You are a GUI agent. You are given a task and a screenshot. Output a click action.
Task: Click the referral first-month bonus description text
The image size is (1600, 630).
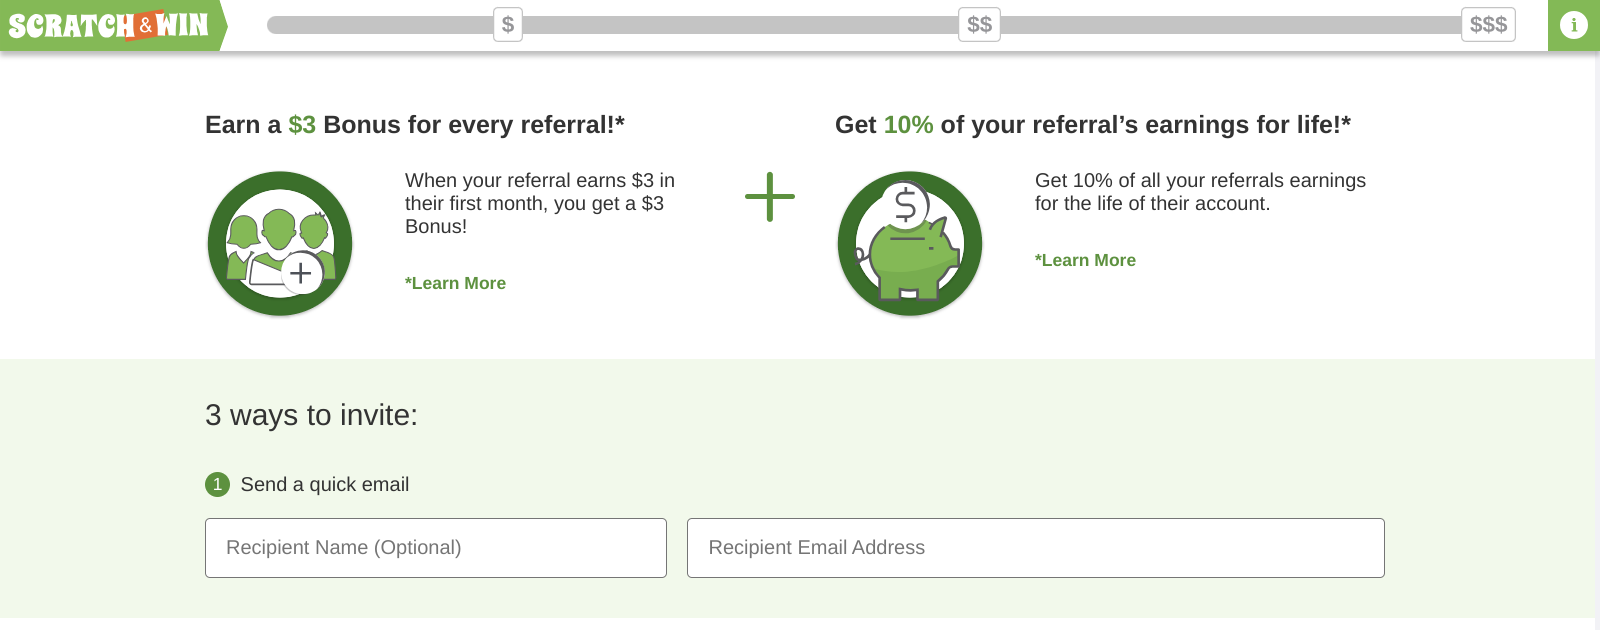(x=540, y=204)
